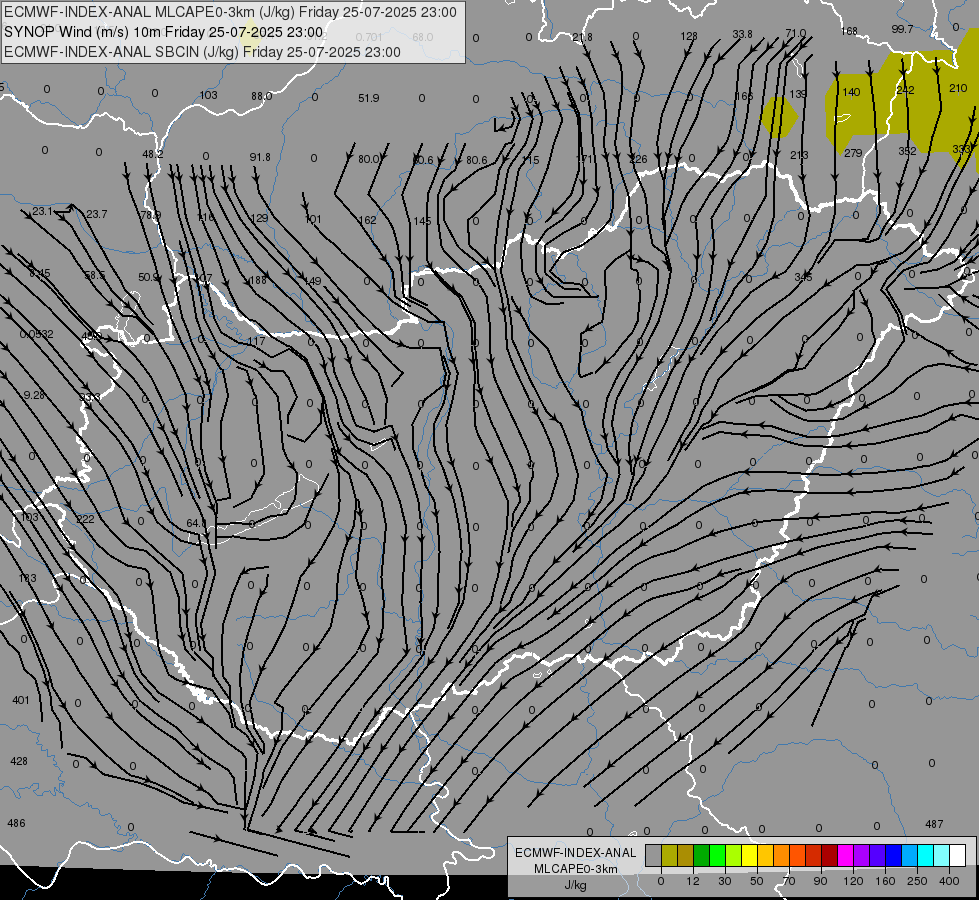Select the map value 48.2
The width and height of the screenshot is (979, 900).
coord(152,154)
